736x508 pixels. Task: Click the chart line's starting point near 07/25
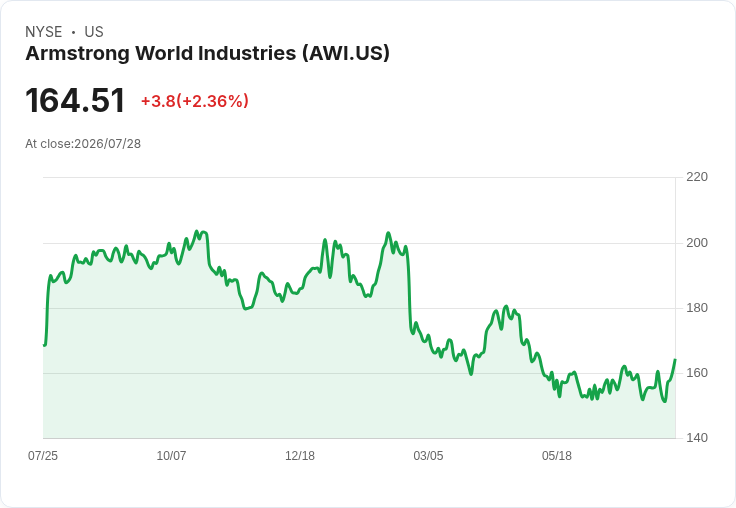point(45,345)
